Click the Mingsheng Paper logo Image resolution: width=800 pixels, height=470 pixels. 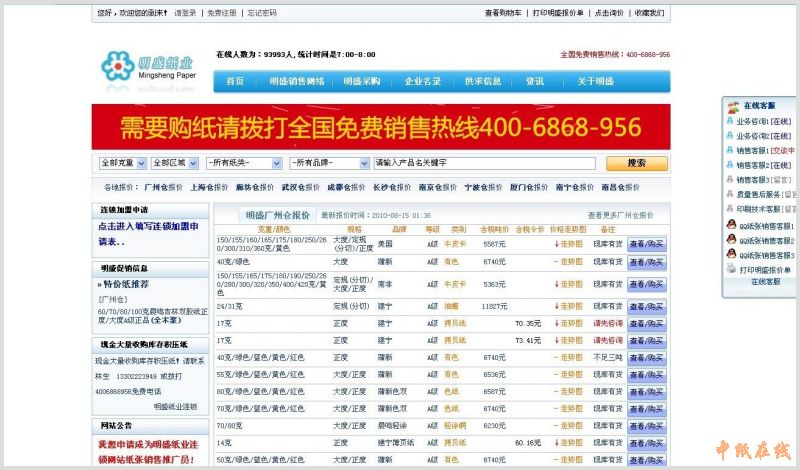click(148, 69)
